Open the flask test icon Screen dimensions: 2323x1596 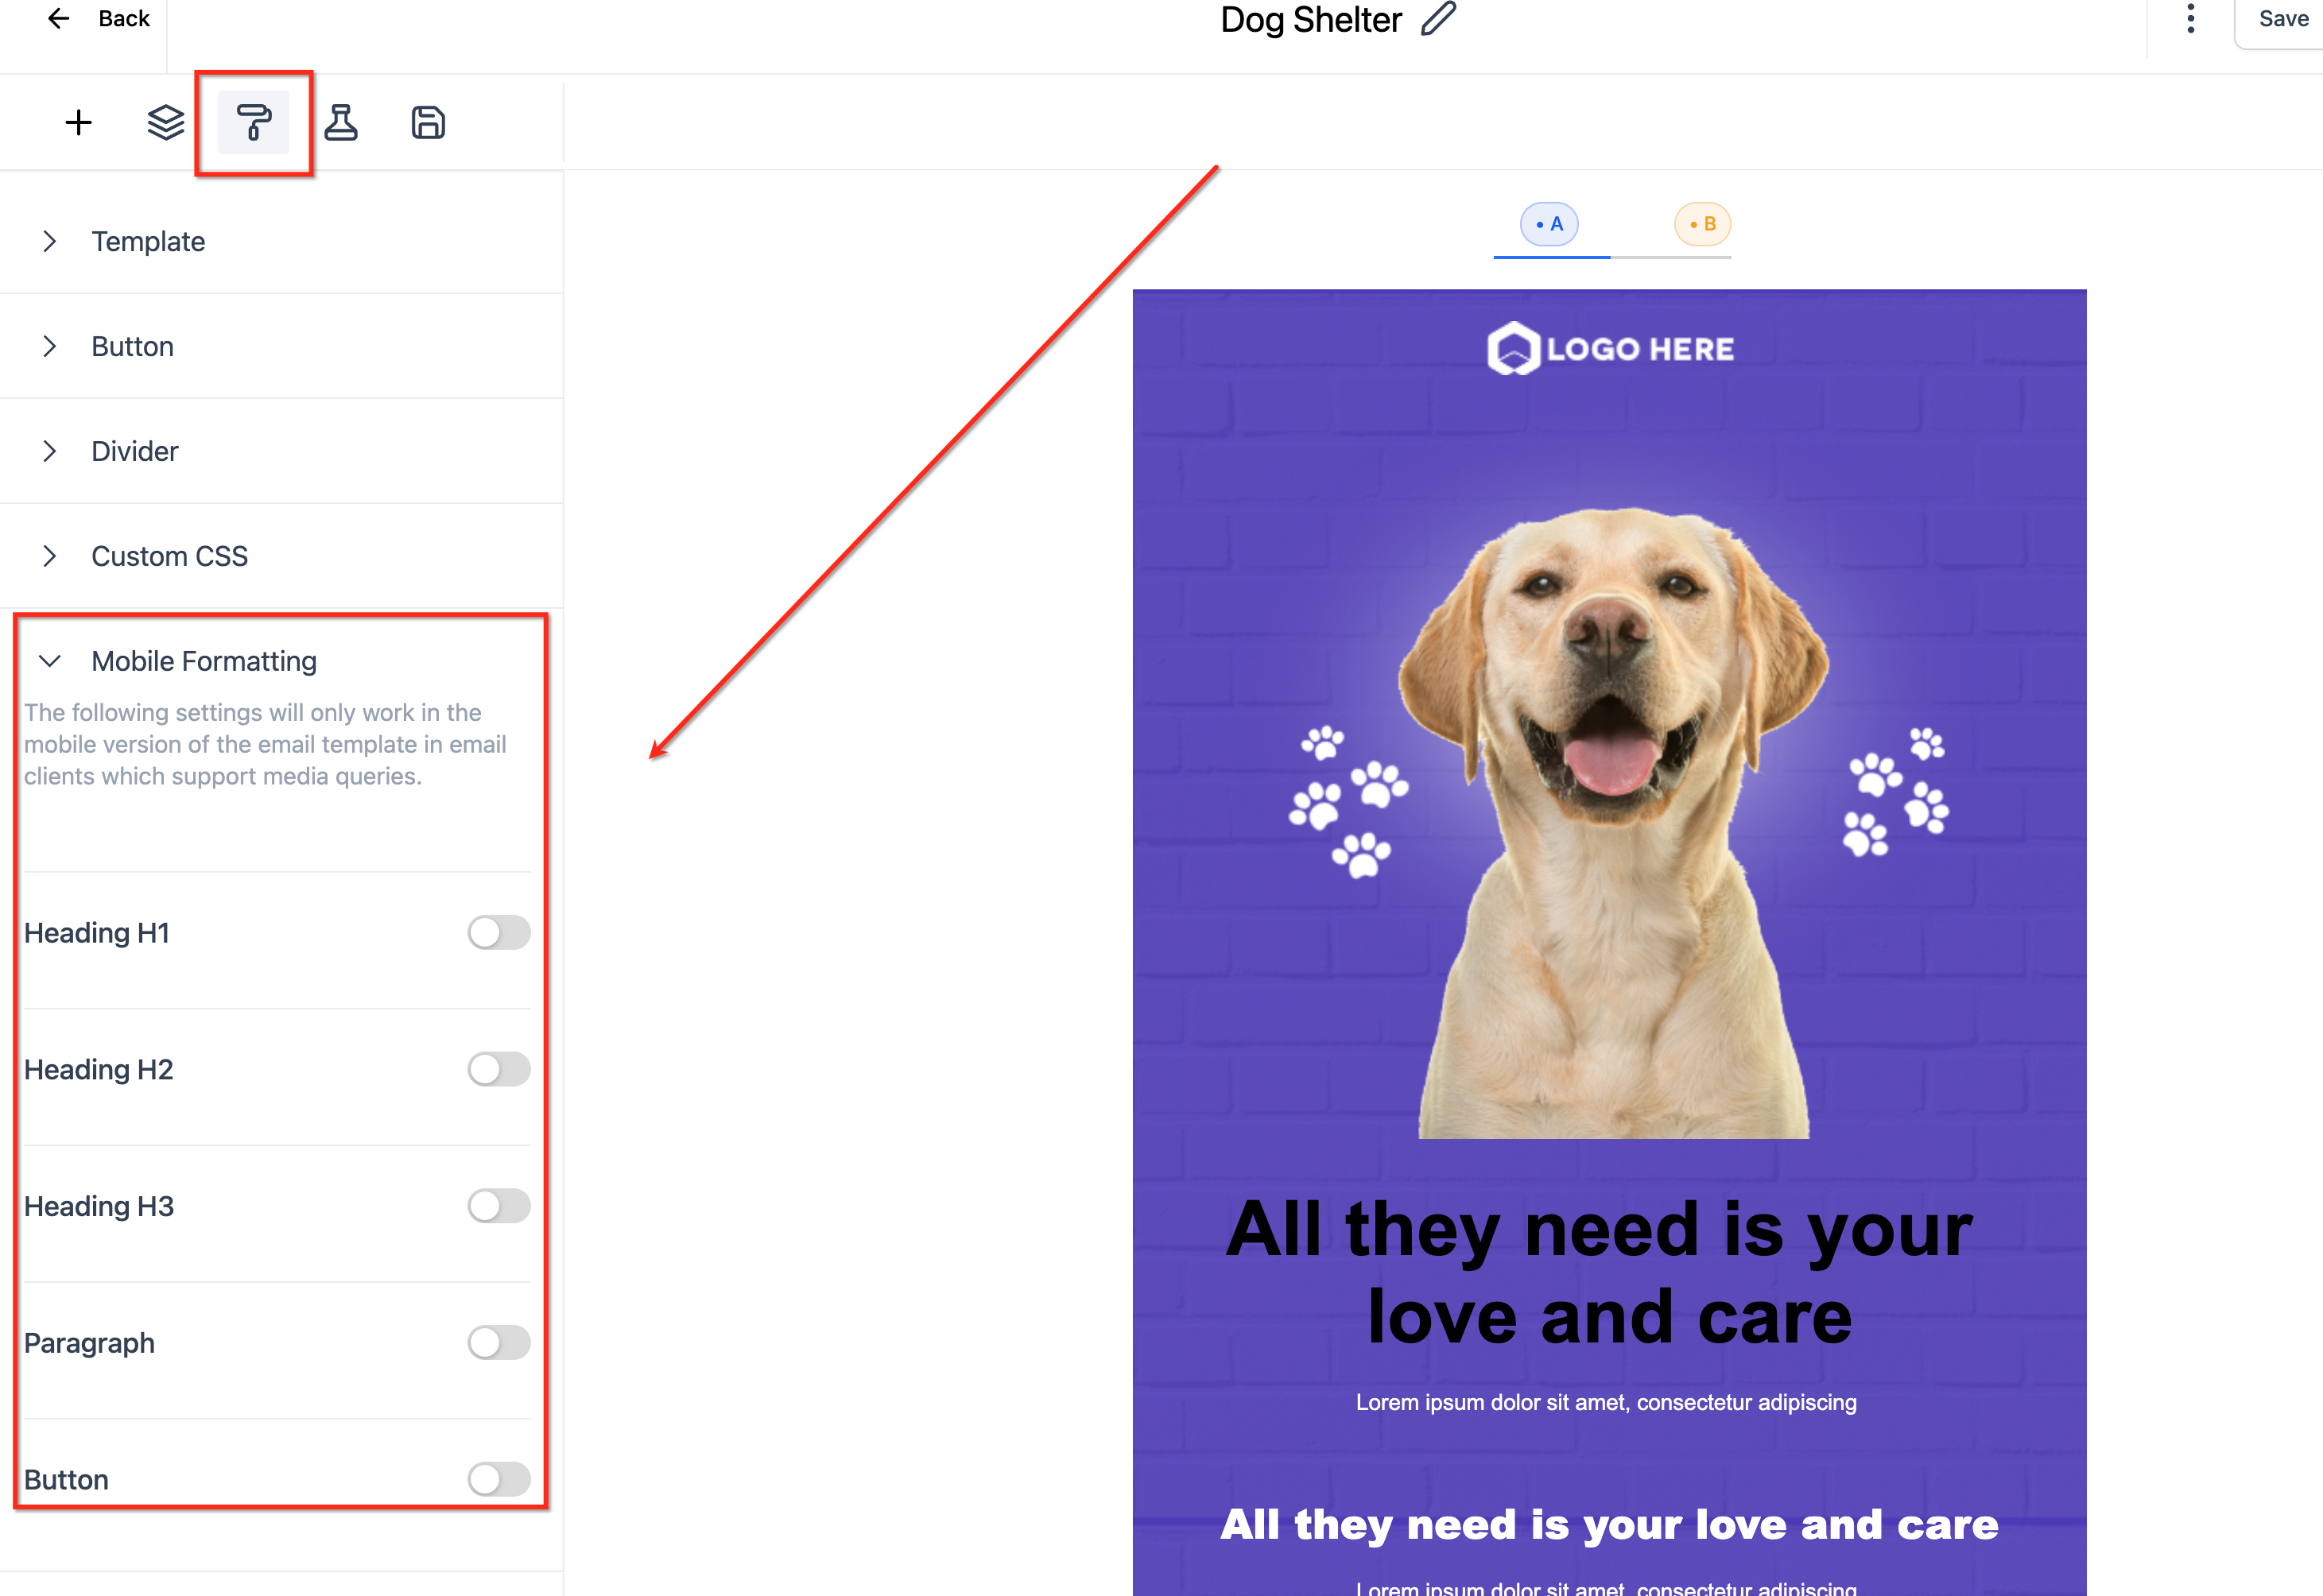click(x=341, y=123)
